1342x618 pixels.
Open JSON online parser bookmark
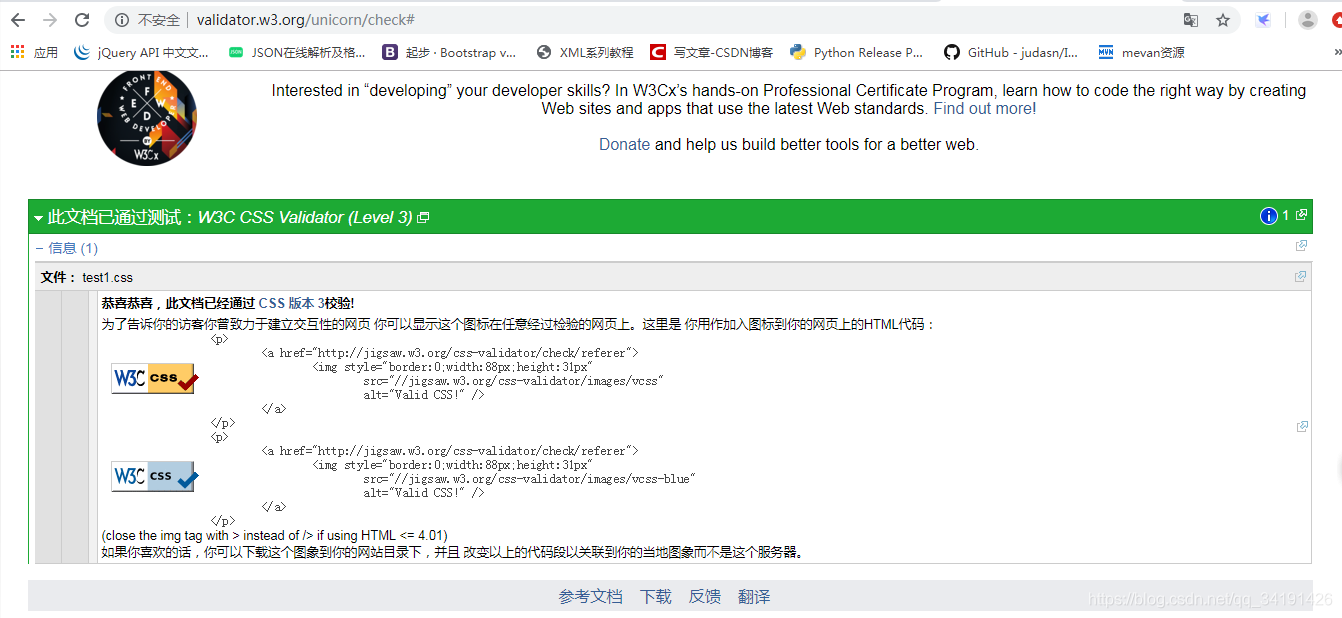click(x=297, y=52)
